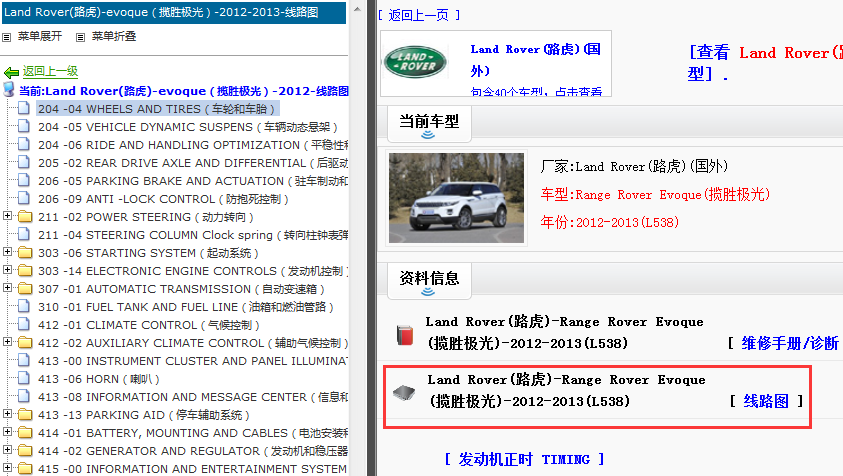Click the page icon for 206-05 PARKING BRAKE
This screenshot has width=843, height=476.
click(x=24, y=180)
